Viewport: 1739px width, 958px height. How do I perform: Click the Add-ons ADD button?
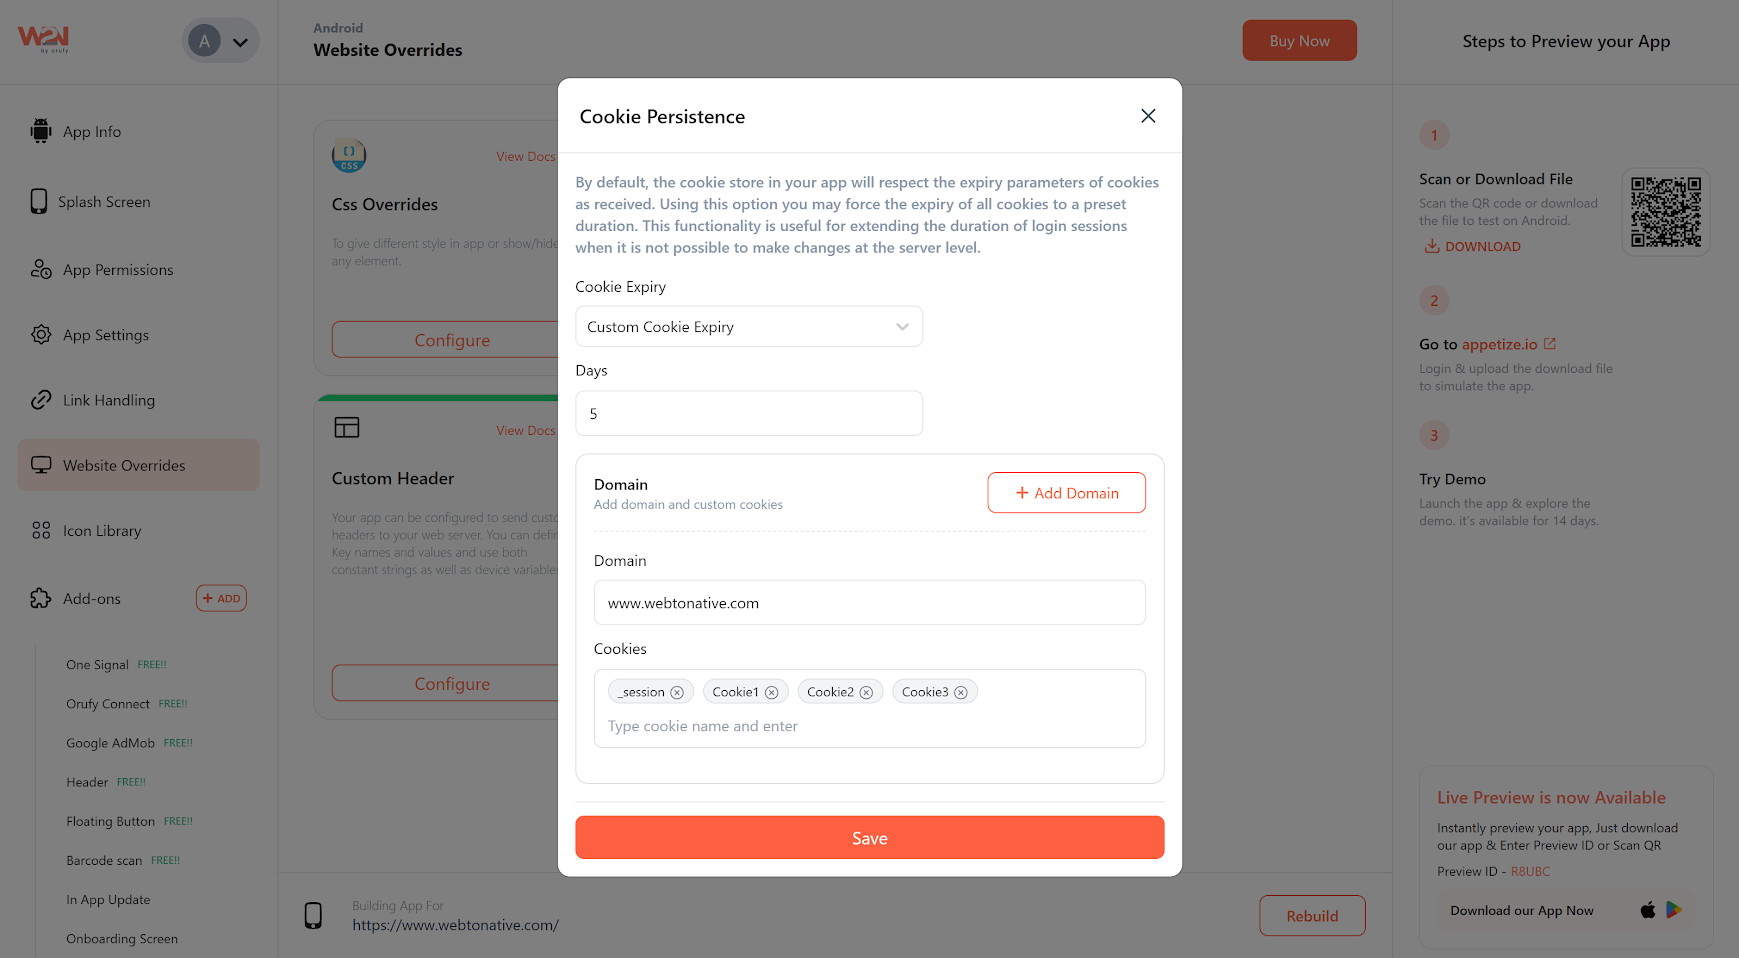[221, 599]
